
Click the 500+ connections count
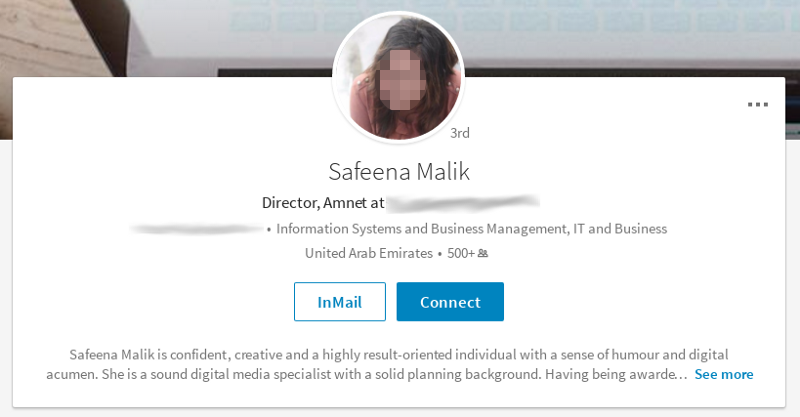tap(460, 254)
